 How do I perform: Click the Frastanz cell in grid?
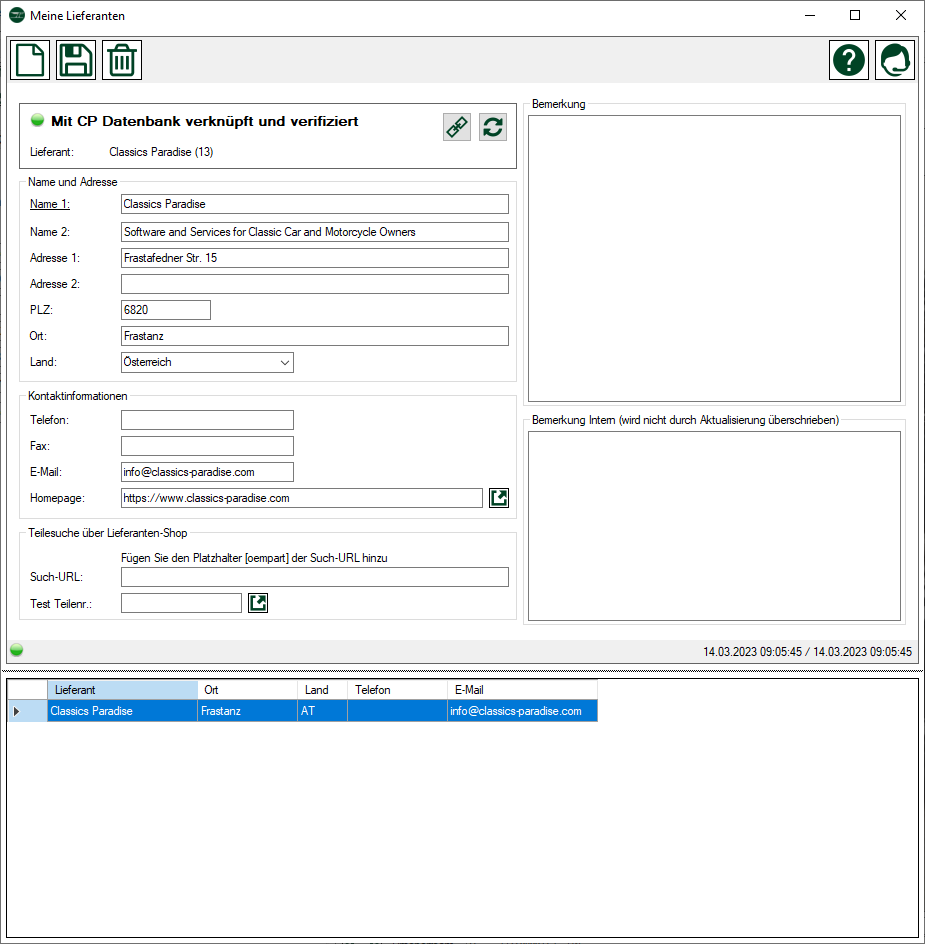pyautogui.click(x=248, y=711)
